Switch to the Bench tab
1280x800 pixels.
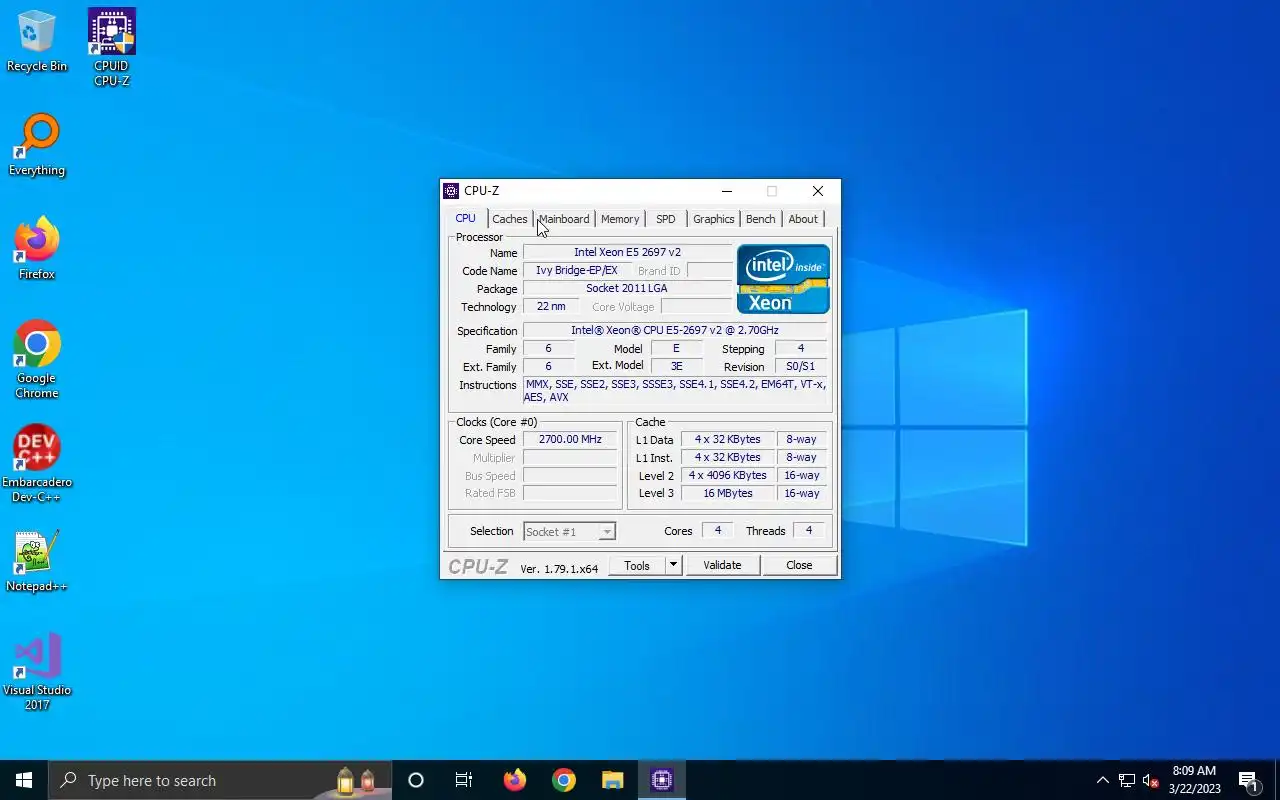[761, 219]
